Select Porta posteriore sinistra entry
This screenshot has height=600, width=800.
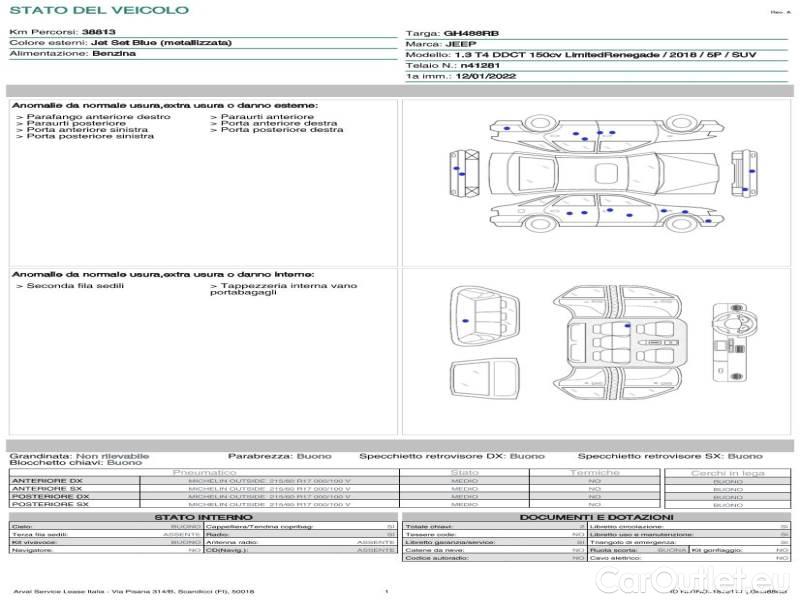(x=85, y=136)
